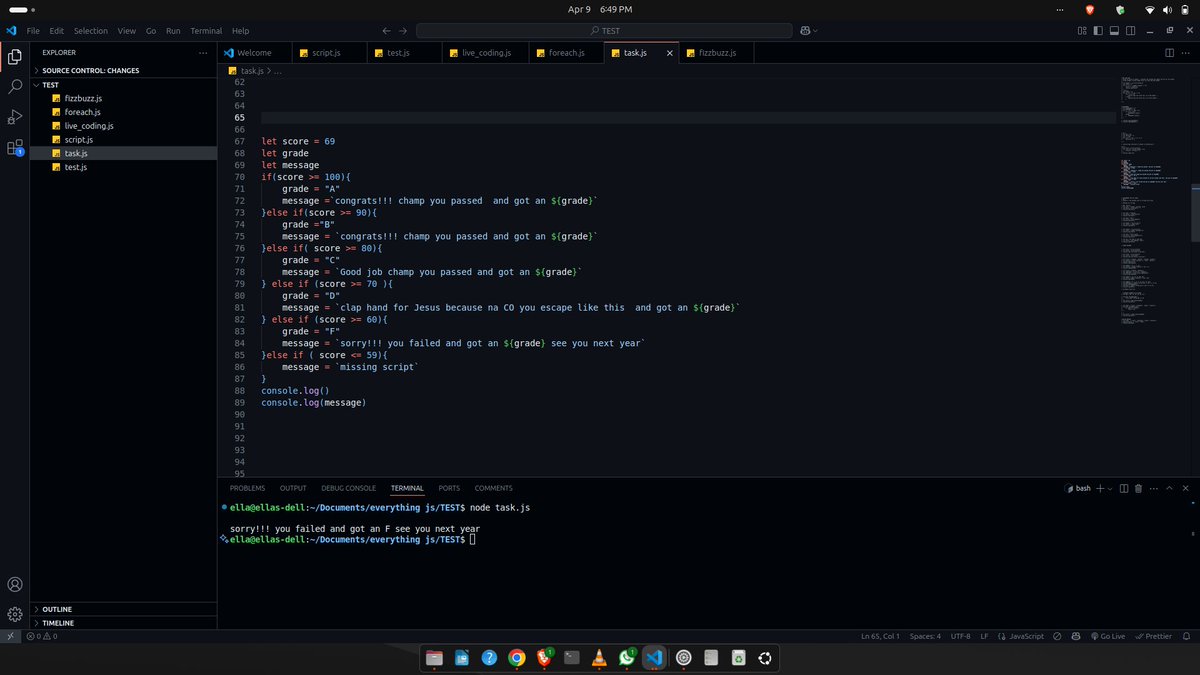Open the Accounts icon in the activity bar
The width and height of the screenshot is (1200, 675).
tap(15, 584)
